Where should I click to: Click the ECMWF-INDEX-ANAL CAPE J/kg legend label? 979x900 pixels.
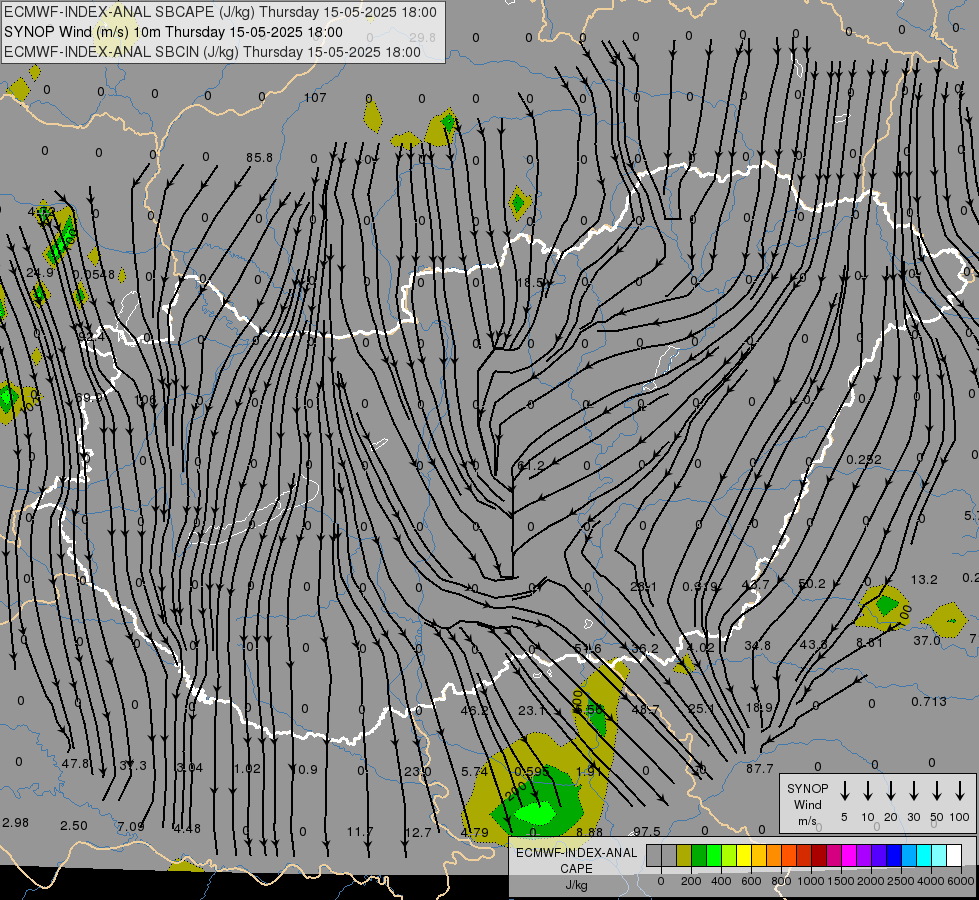[576, 868]
